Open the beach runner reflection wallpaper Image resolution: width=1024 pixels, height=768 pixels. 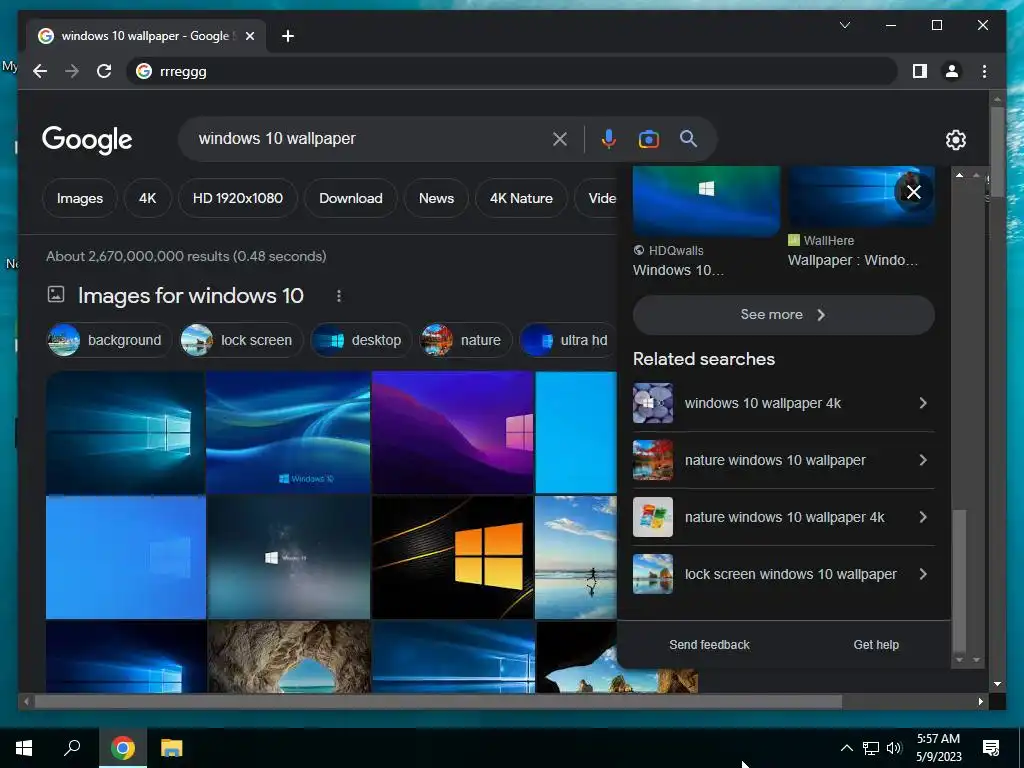coord(575,557)
